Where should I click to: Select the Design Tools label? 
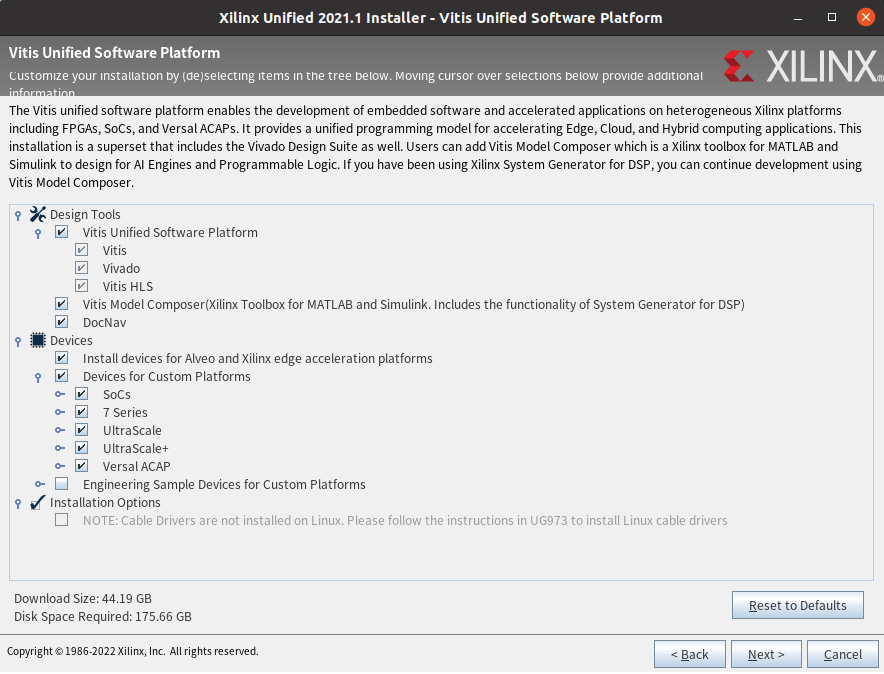click(85, 215)
